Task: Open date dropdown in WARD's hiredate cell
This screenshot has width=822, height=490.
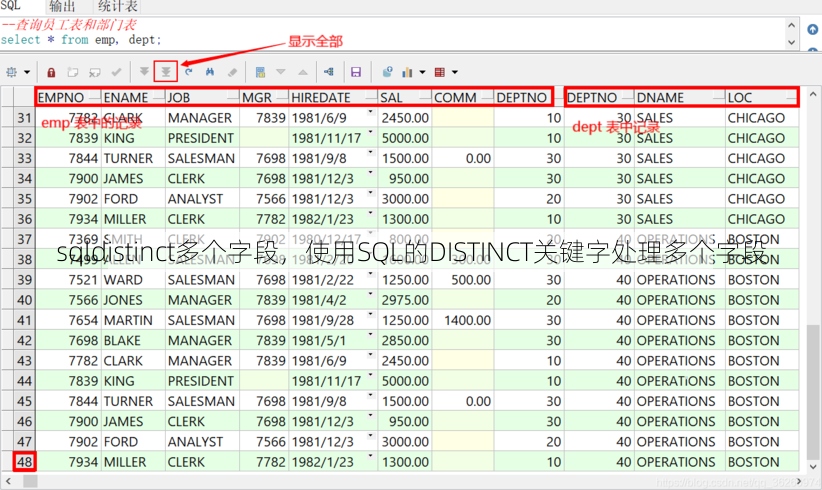Action: [x=371, y=274]
